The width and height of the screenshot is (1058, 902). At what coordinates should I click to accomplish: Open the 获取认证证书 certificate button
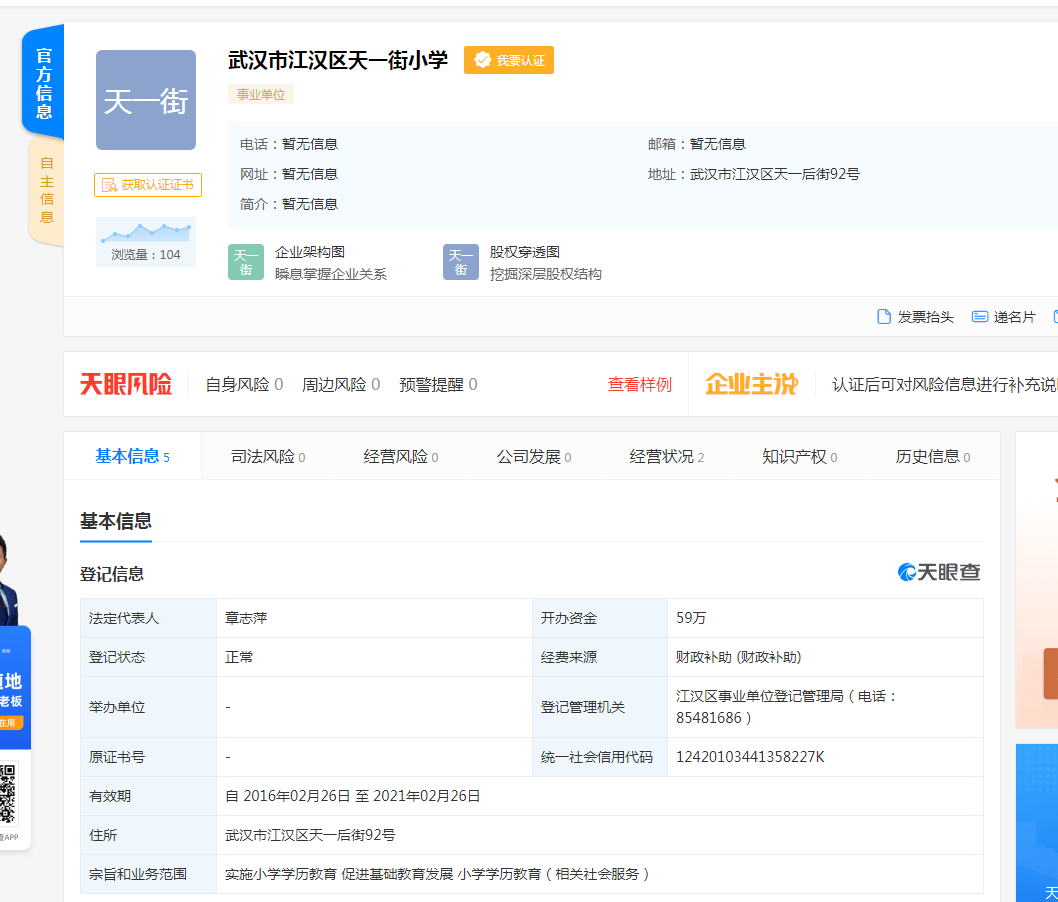(x=148, y=185)
